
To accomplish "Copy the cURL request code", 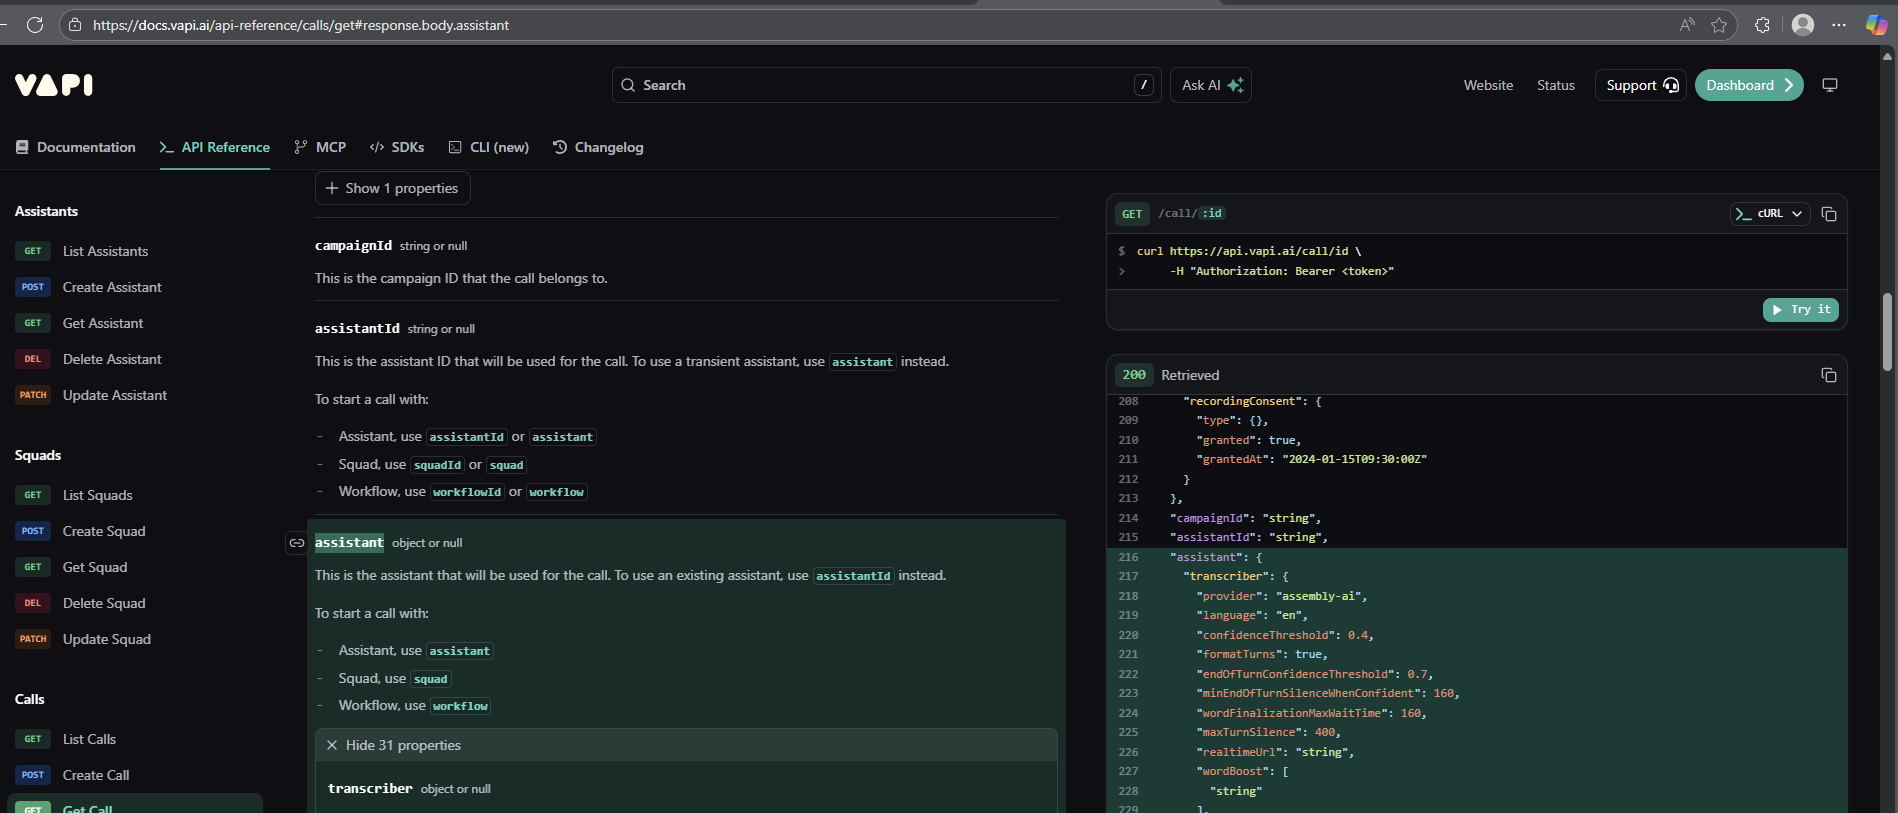I will (x=1828, y=214).
